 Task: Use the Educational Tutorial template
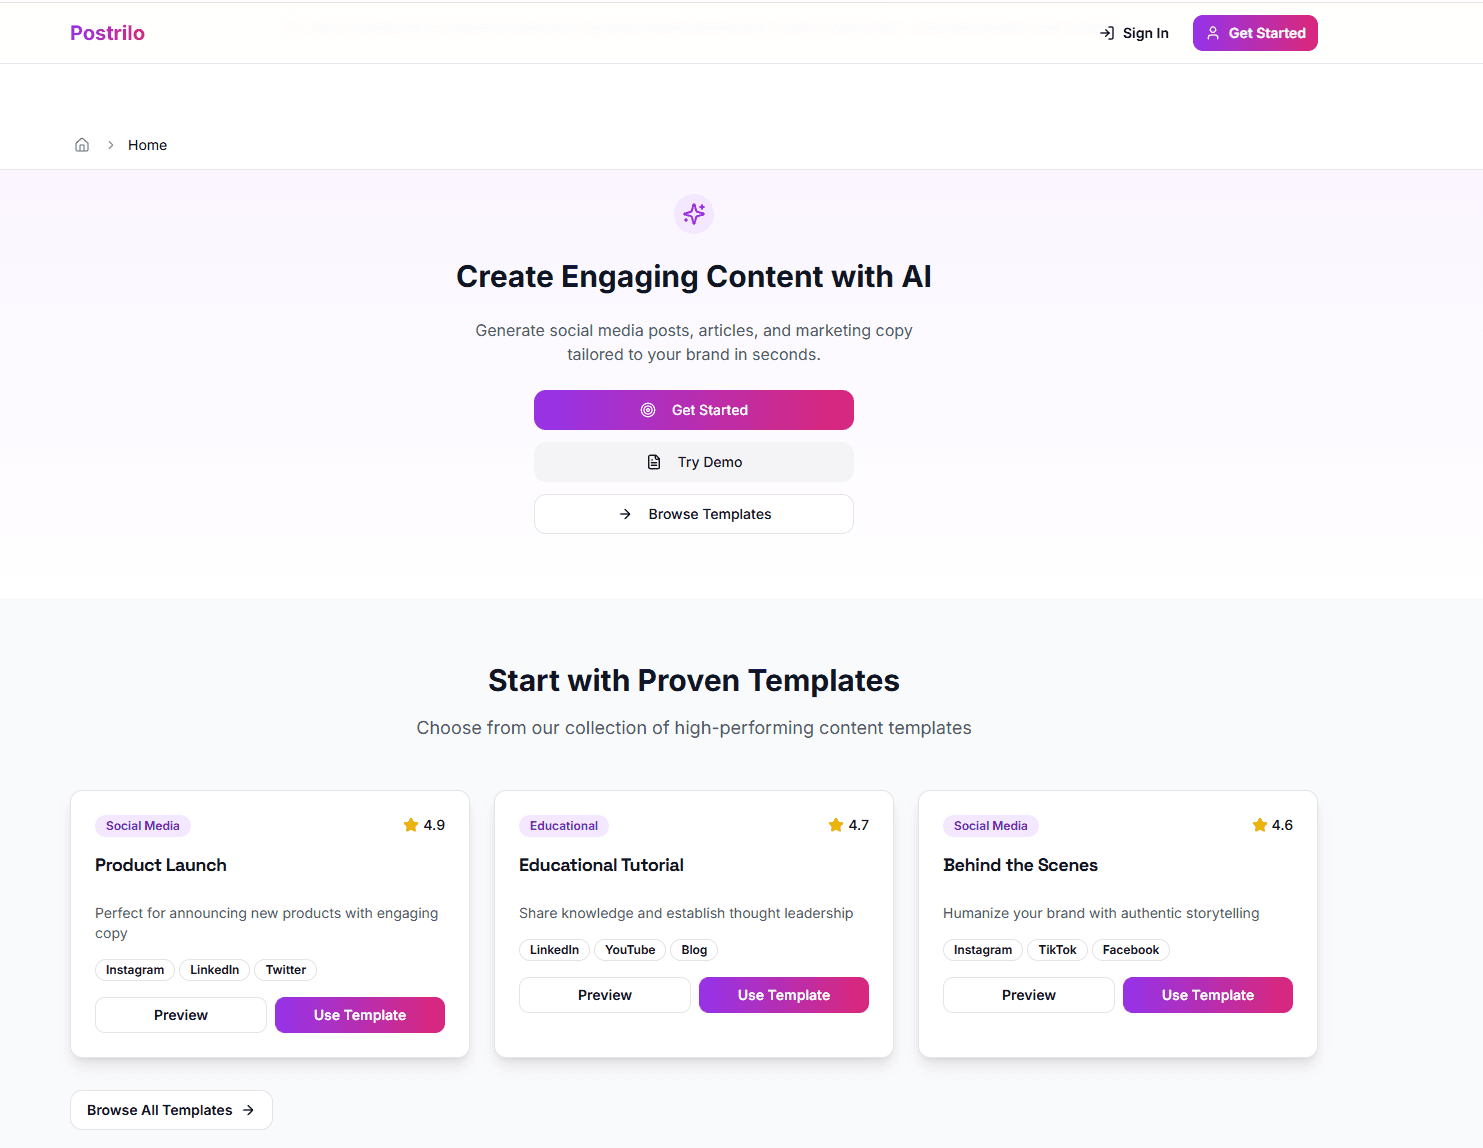tap(784, 995)
